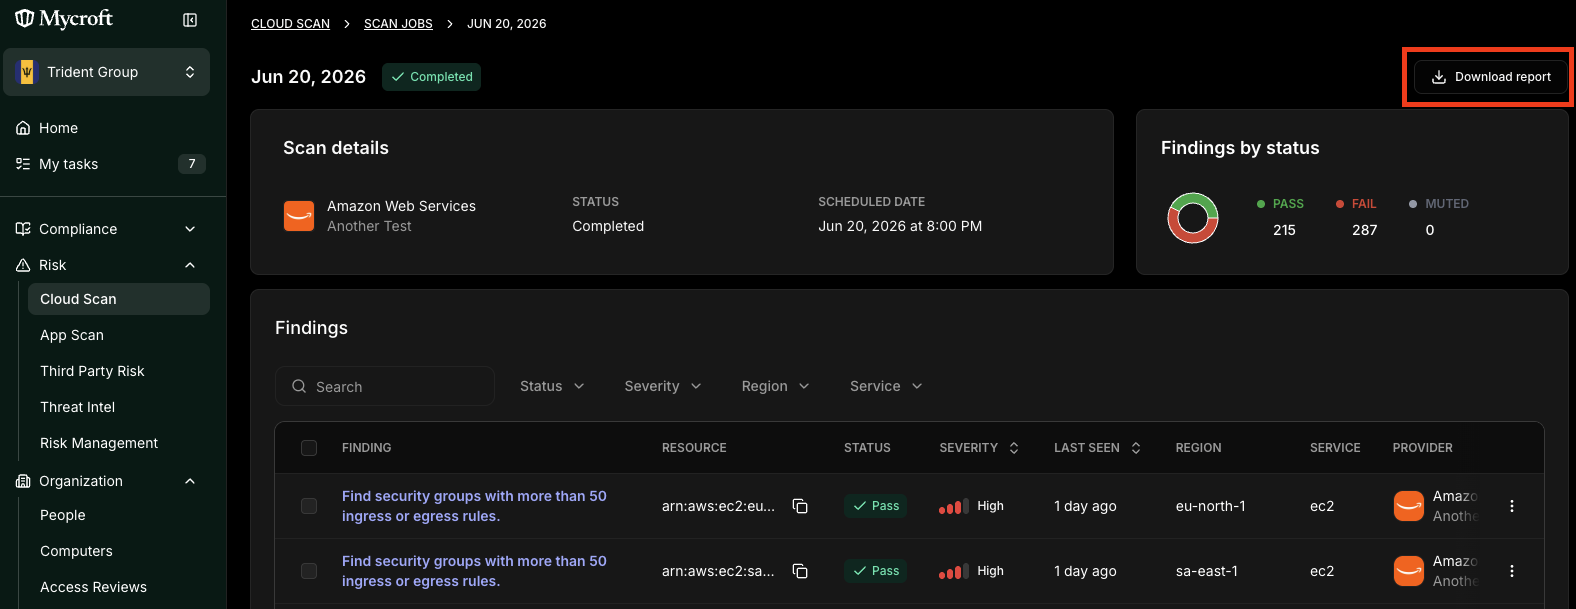1576x609 pixels.
Task: Focus the findings Search field
Action: click(x=385, y=386)
